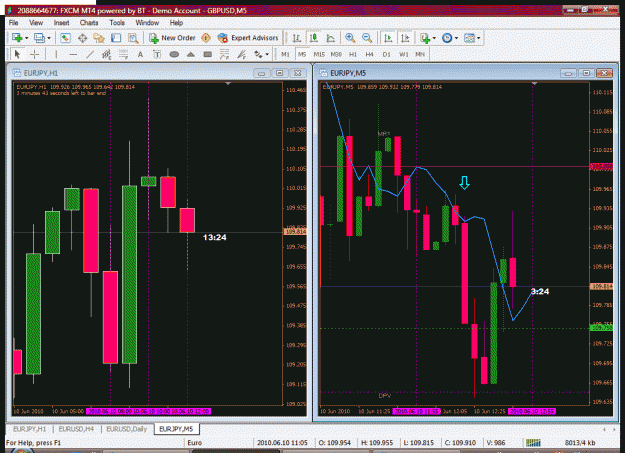The height and width of the screenshot is (453, 625).
Task: Toggle Auto Scroll chart button
Action: [x=388, y=38]
